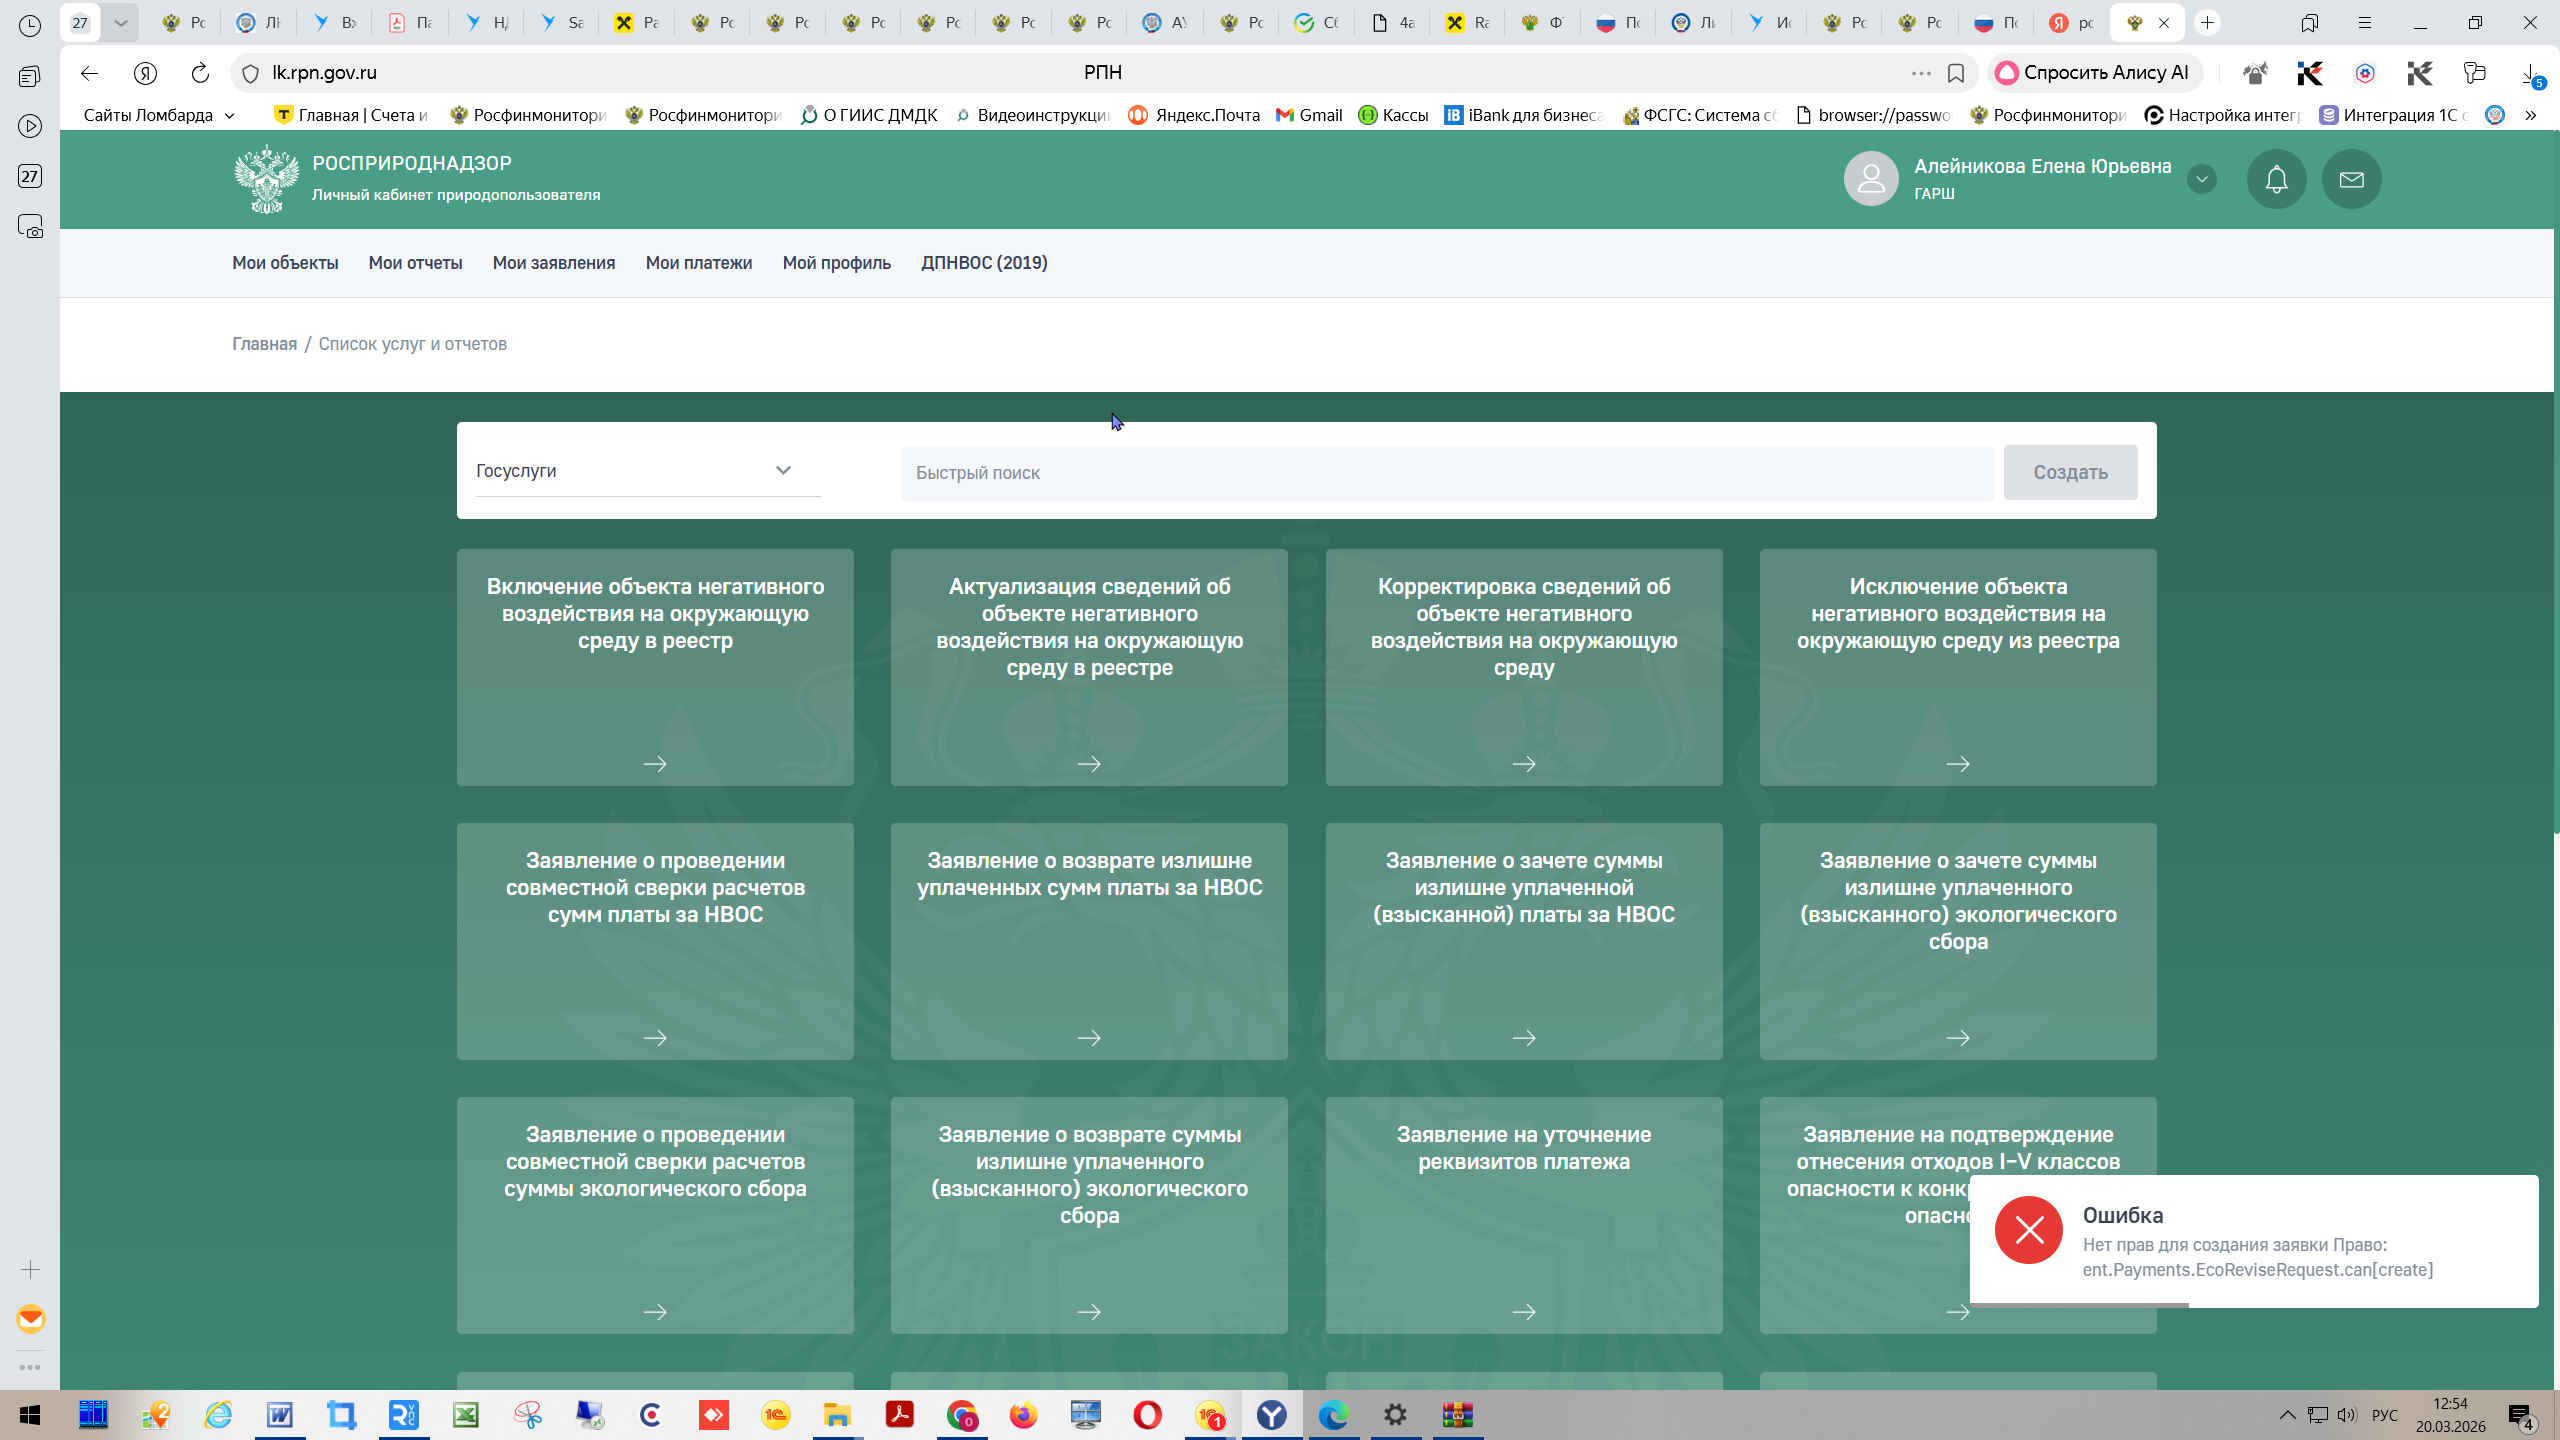Screen dimensions: 2560x1440
Task: Open the browser downloads icon
Action: coord(2529,73)
